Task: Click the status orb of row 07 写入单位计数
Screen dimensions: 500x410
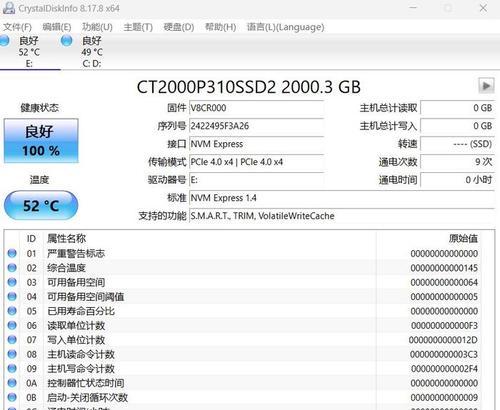Action: pos(12,340)
